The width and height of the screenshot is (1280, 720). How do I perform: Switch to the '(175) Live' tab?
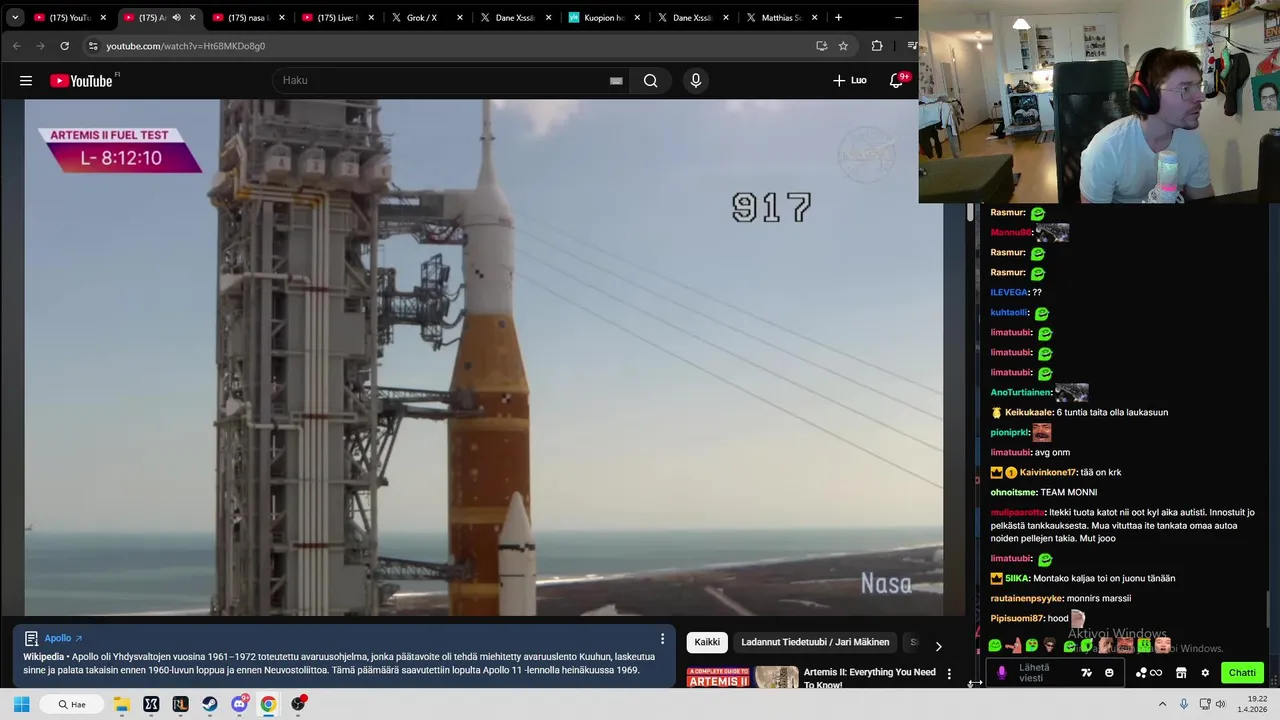point(338,17)
